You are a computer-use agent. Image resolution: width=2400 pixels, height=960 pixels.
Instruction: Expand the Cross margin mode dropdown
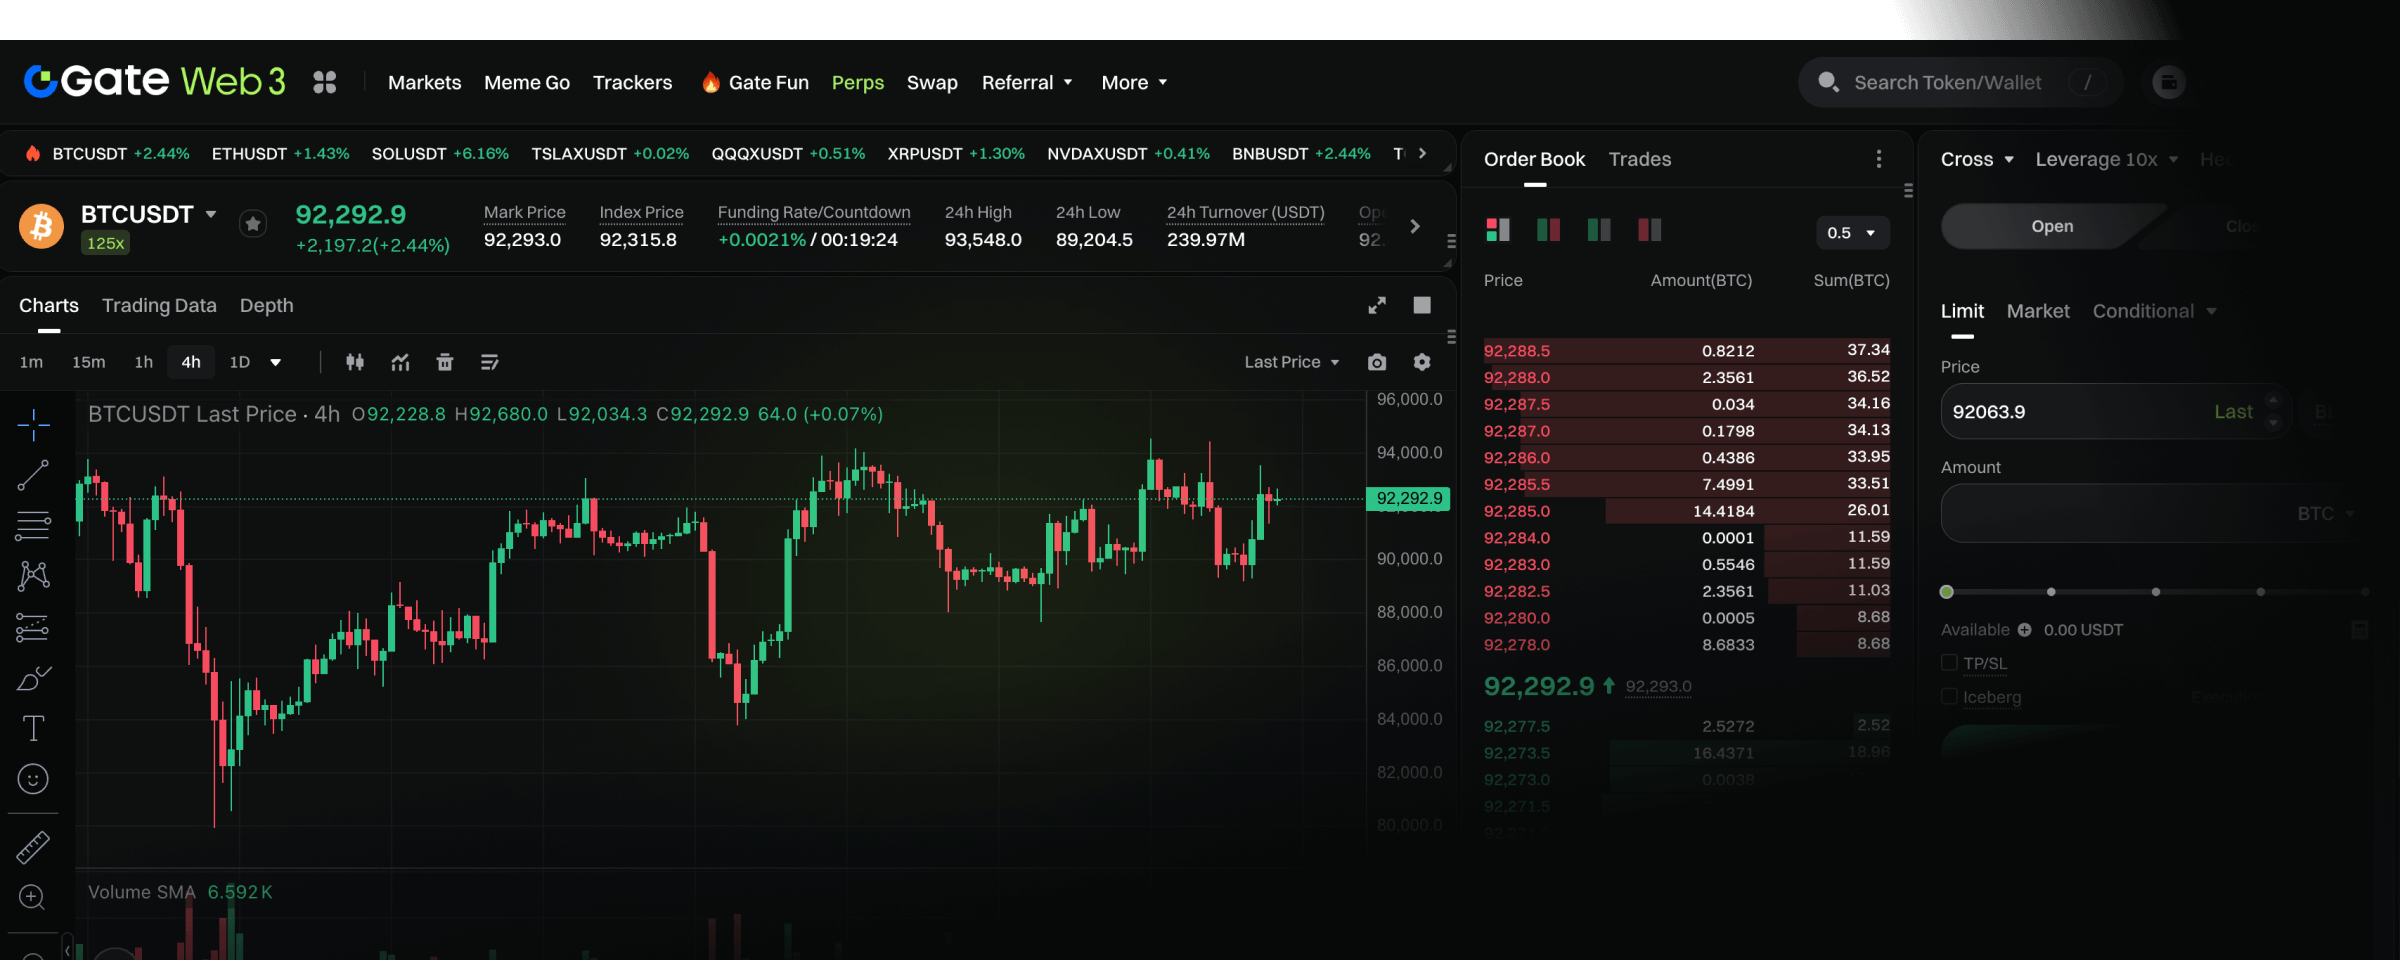point(1976,160)
